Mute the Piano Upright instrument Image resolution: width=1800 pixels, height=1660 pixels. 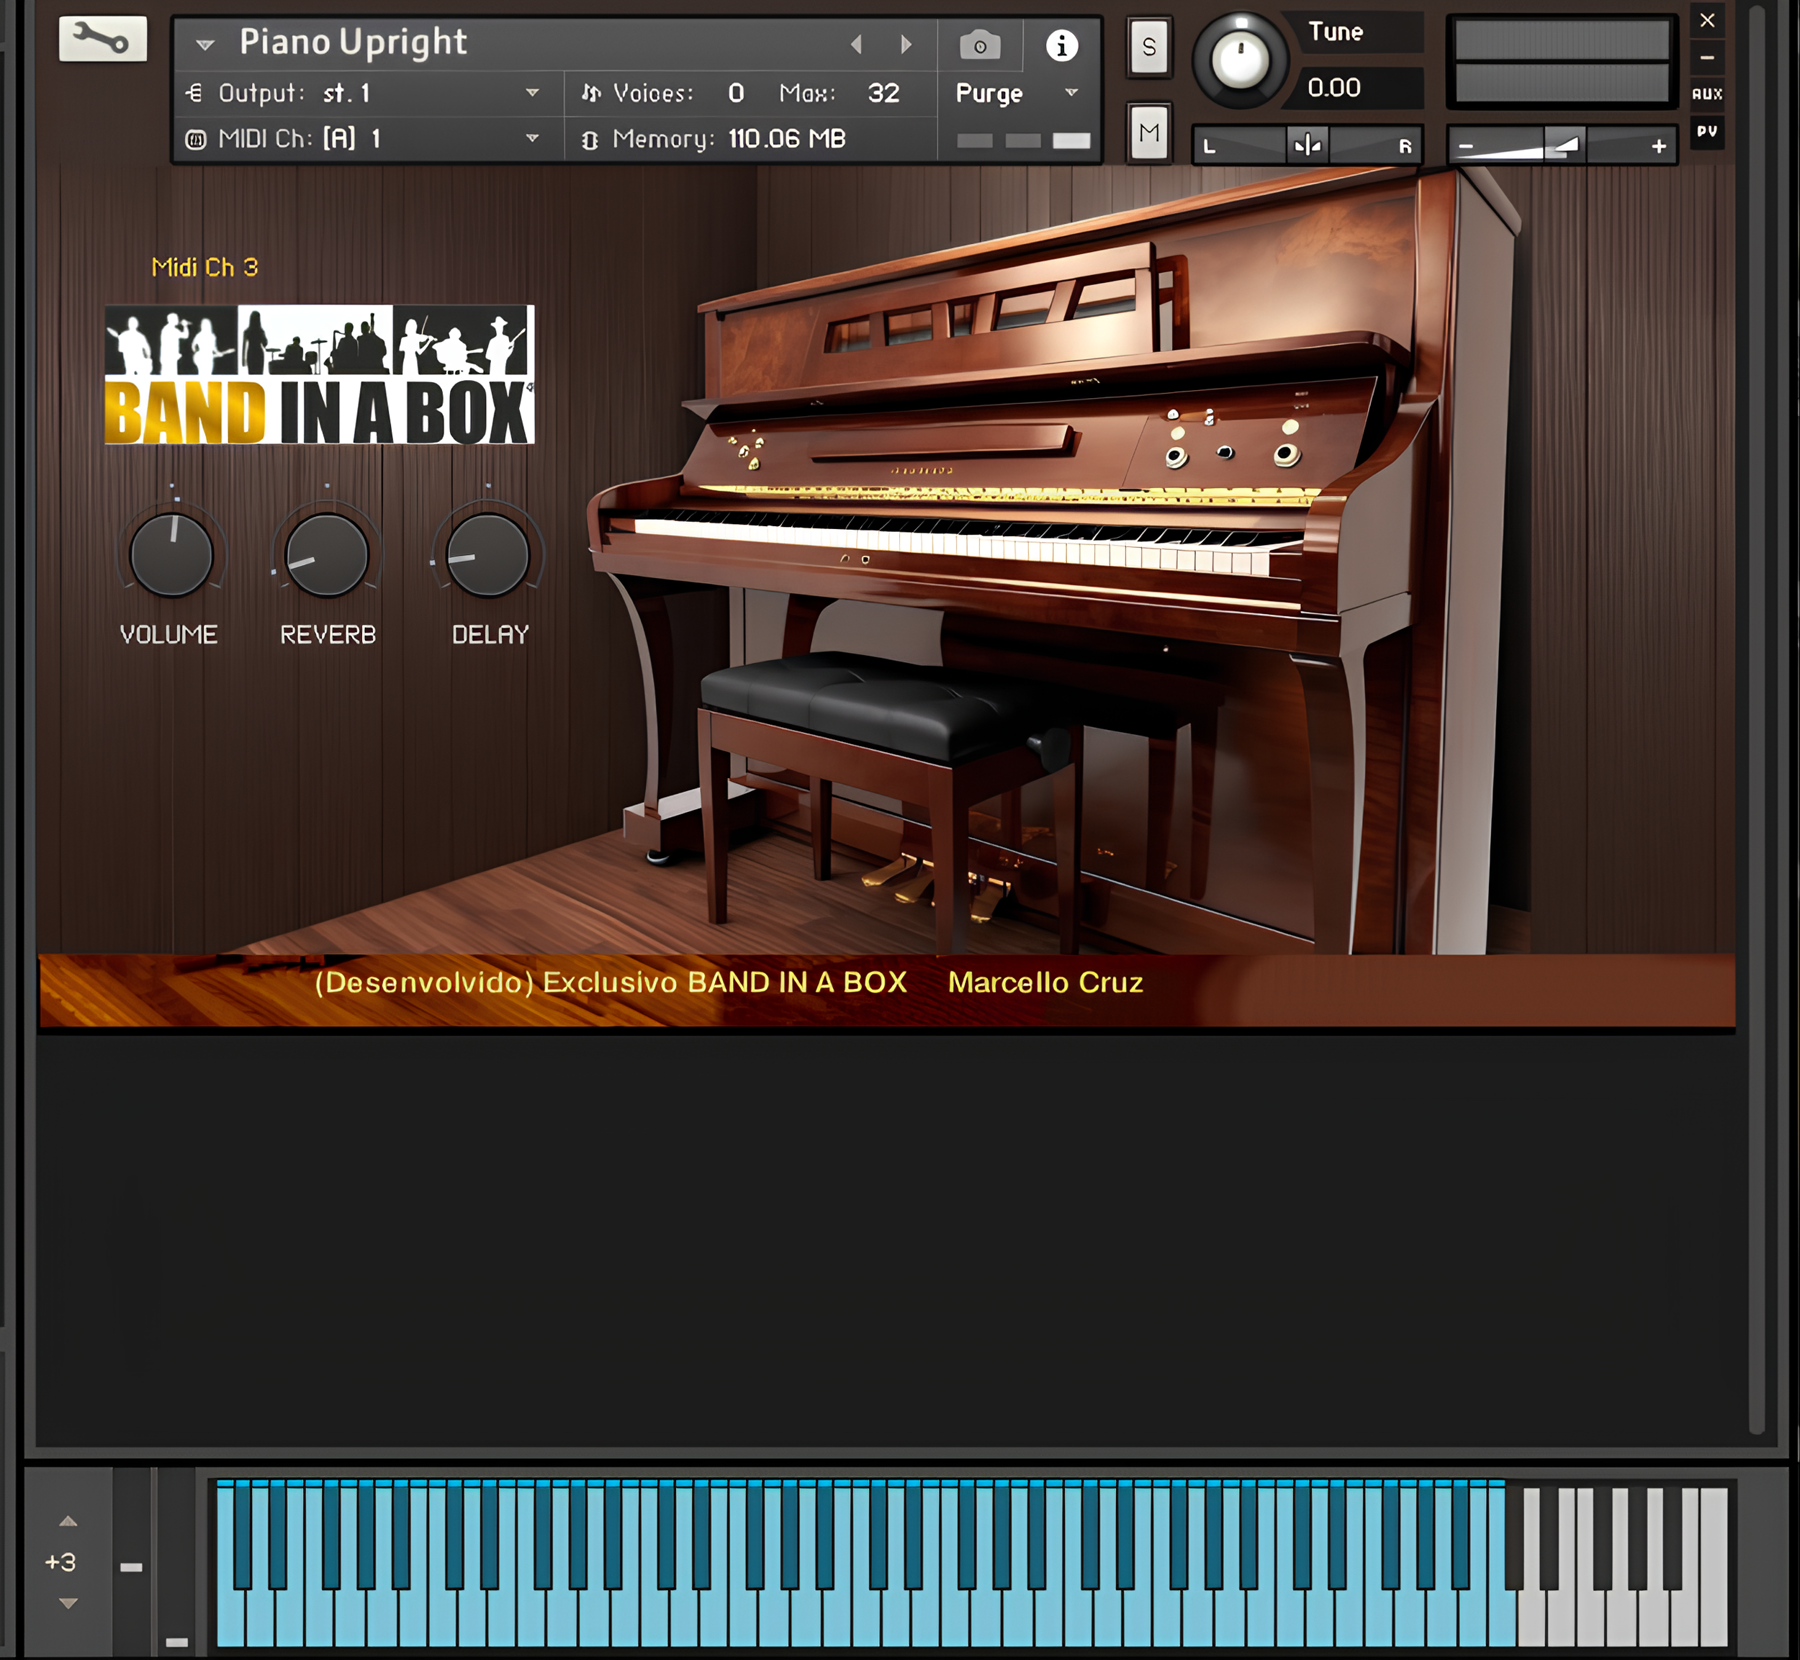coord(1149,132)
